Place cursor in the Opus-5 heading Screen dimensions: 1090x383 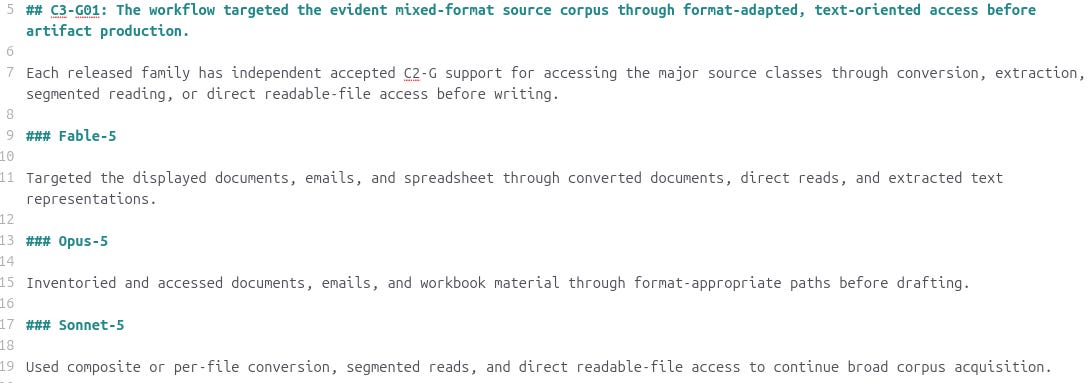(67, 241)
